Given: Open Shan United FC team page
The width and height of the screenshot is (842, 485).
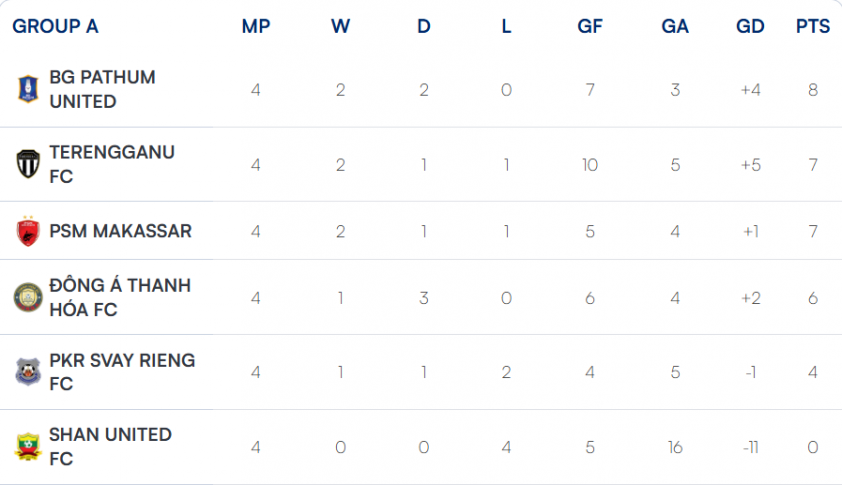Looking at the screenshot, I should 110,447.
